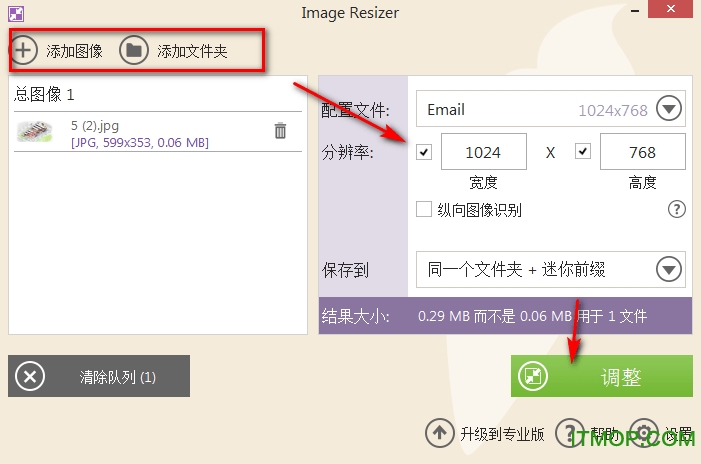Enable 纵向图像识别 checkbox
Screen dimensions: 701x464
pos(424,209)
